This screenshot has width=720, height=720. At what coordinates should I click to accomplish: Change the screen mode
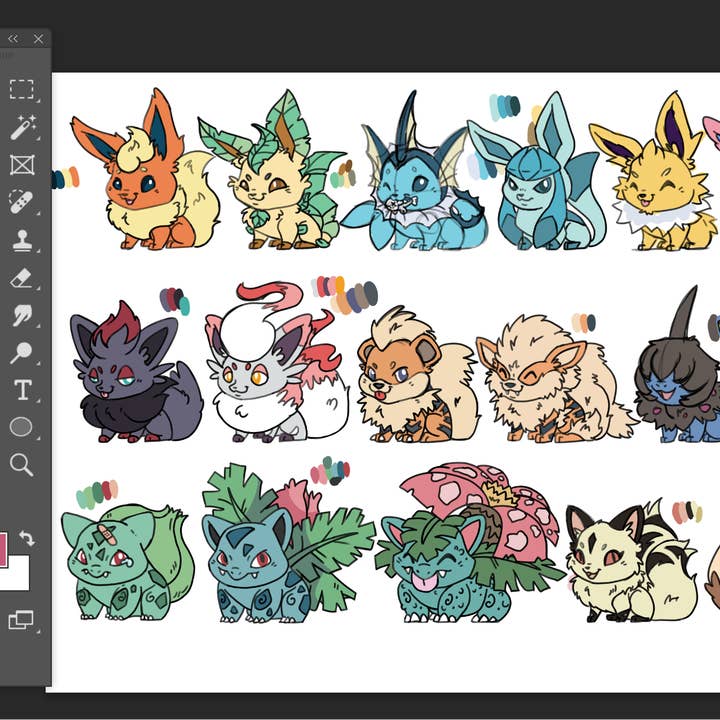pos(21,620)
